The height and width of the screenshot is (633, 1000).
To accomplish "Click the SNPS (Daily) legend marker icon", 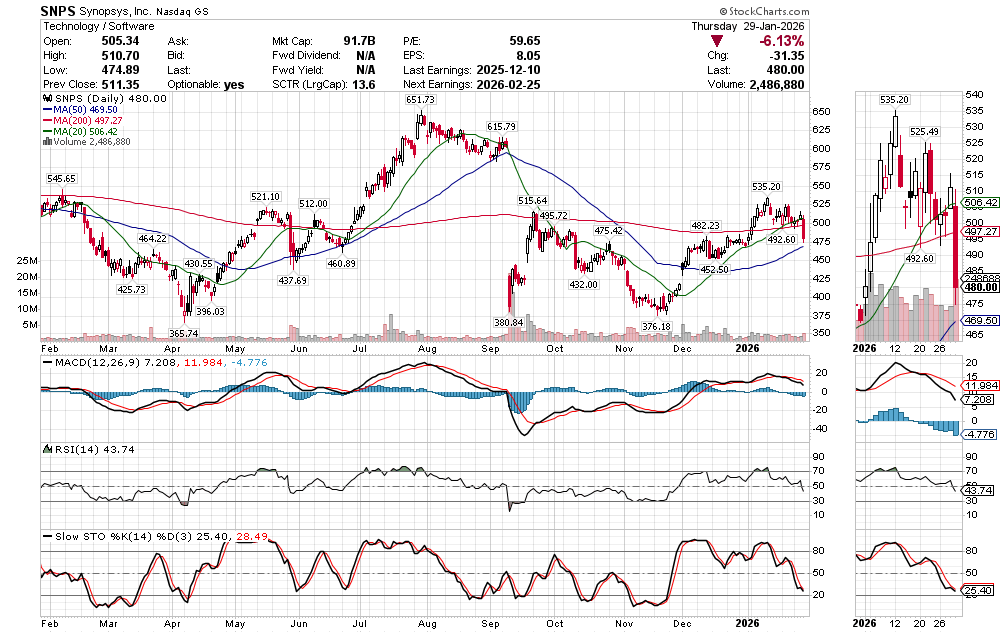I will pos(45,100).
